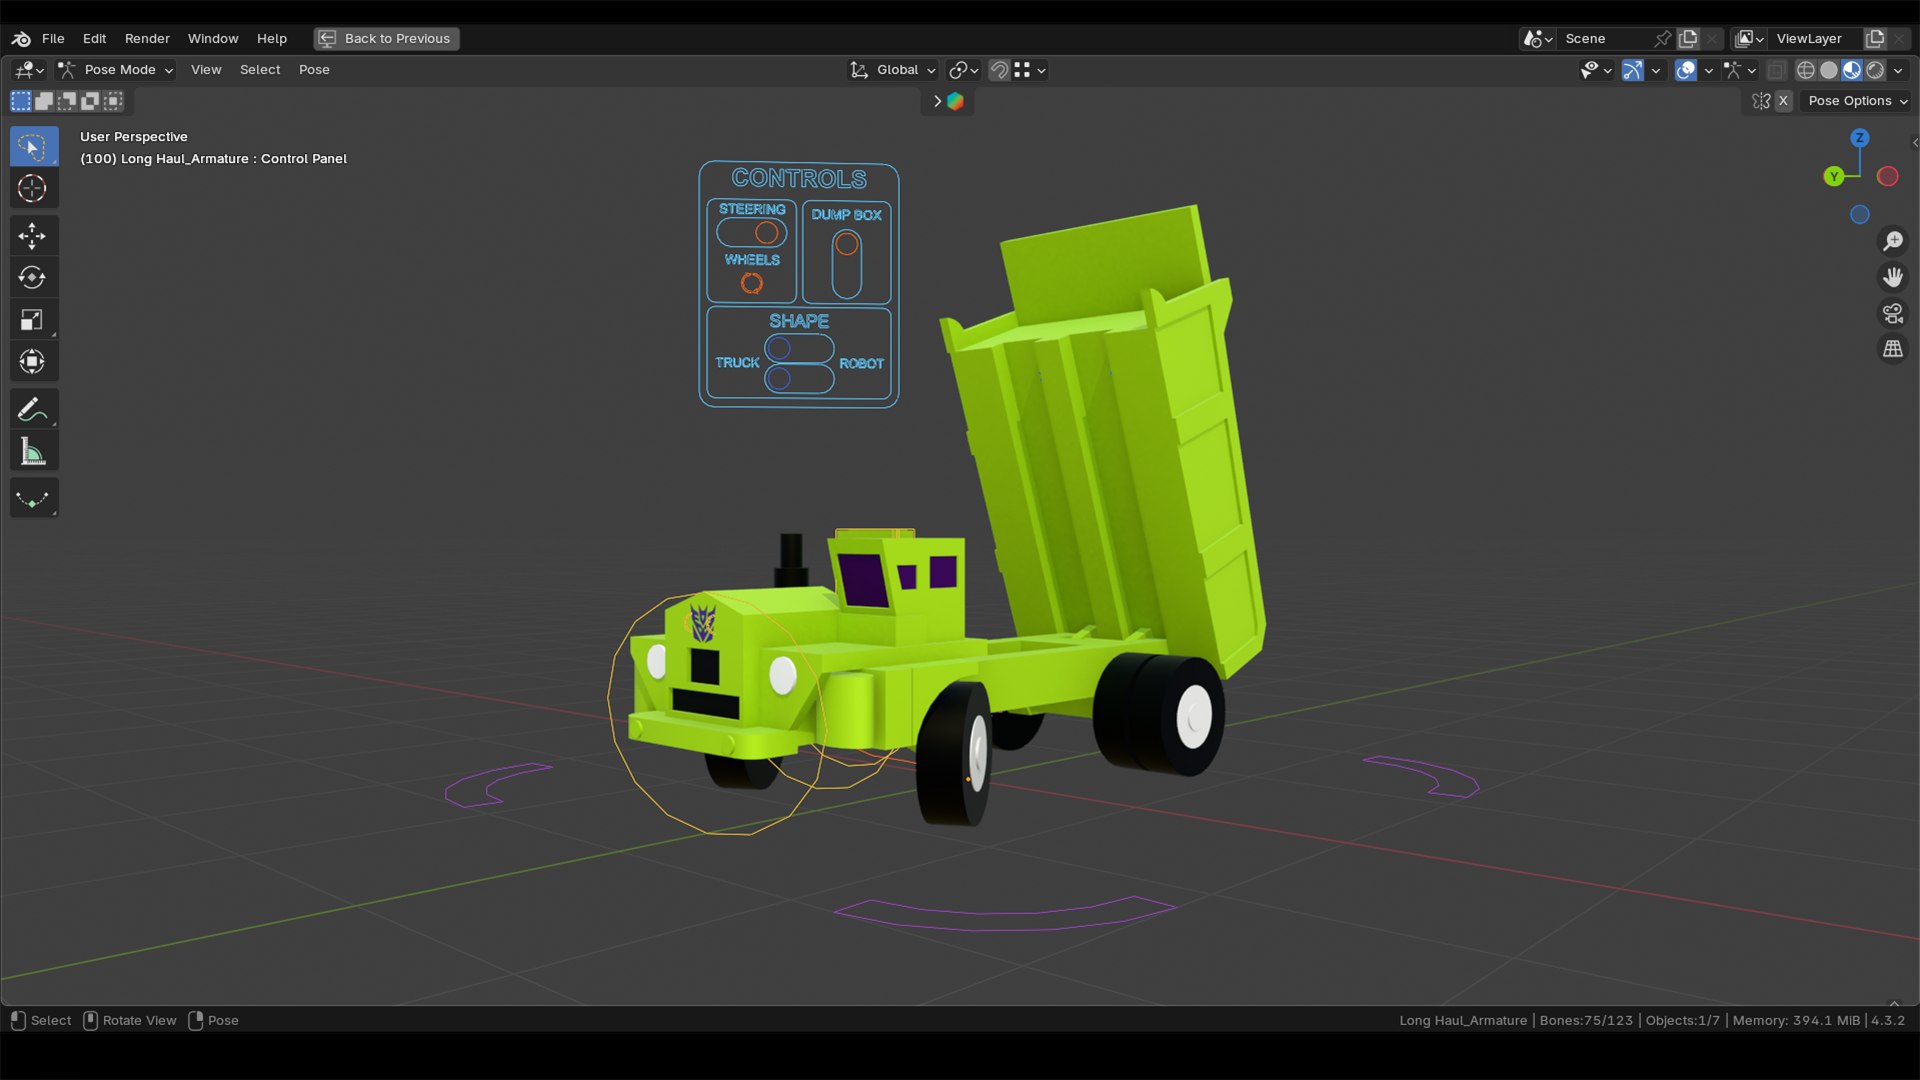Screen dimensions: 1920x1080
Task: Create a new scene with duplicate icon
Action: pyautogui.click(x=1689, y=39)
